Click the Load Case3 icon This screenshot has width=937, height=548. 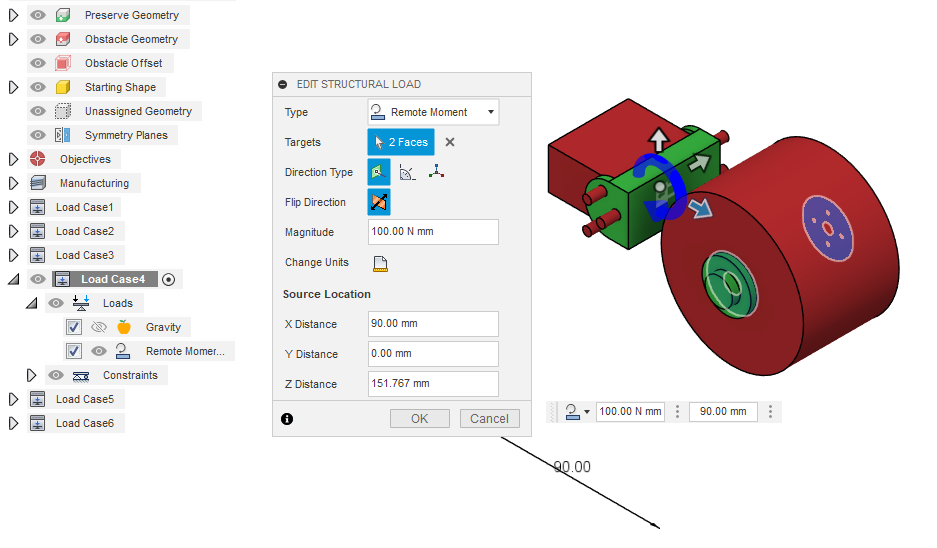click(38, 255)
